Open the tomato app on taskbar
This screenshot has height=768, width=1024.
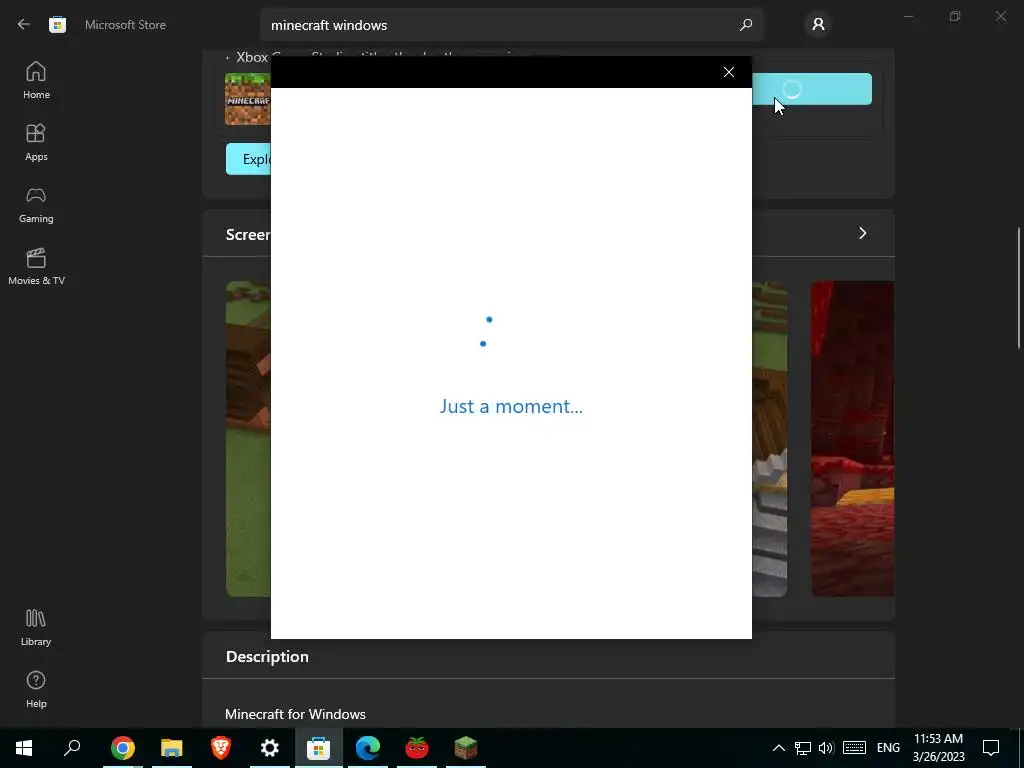[x=417, y=747]
